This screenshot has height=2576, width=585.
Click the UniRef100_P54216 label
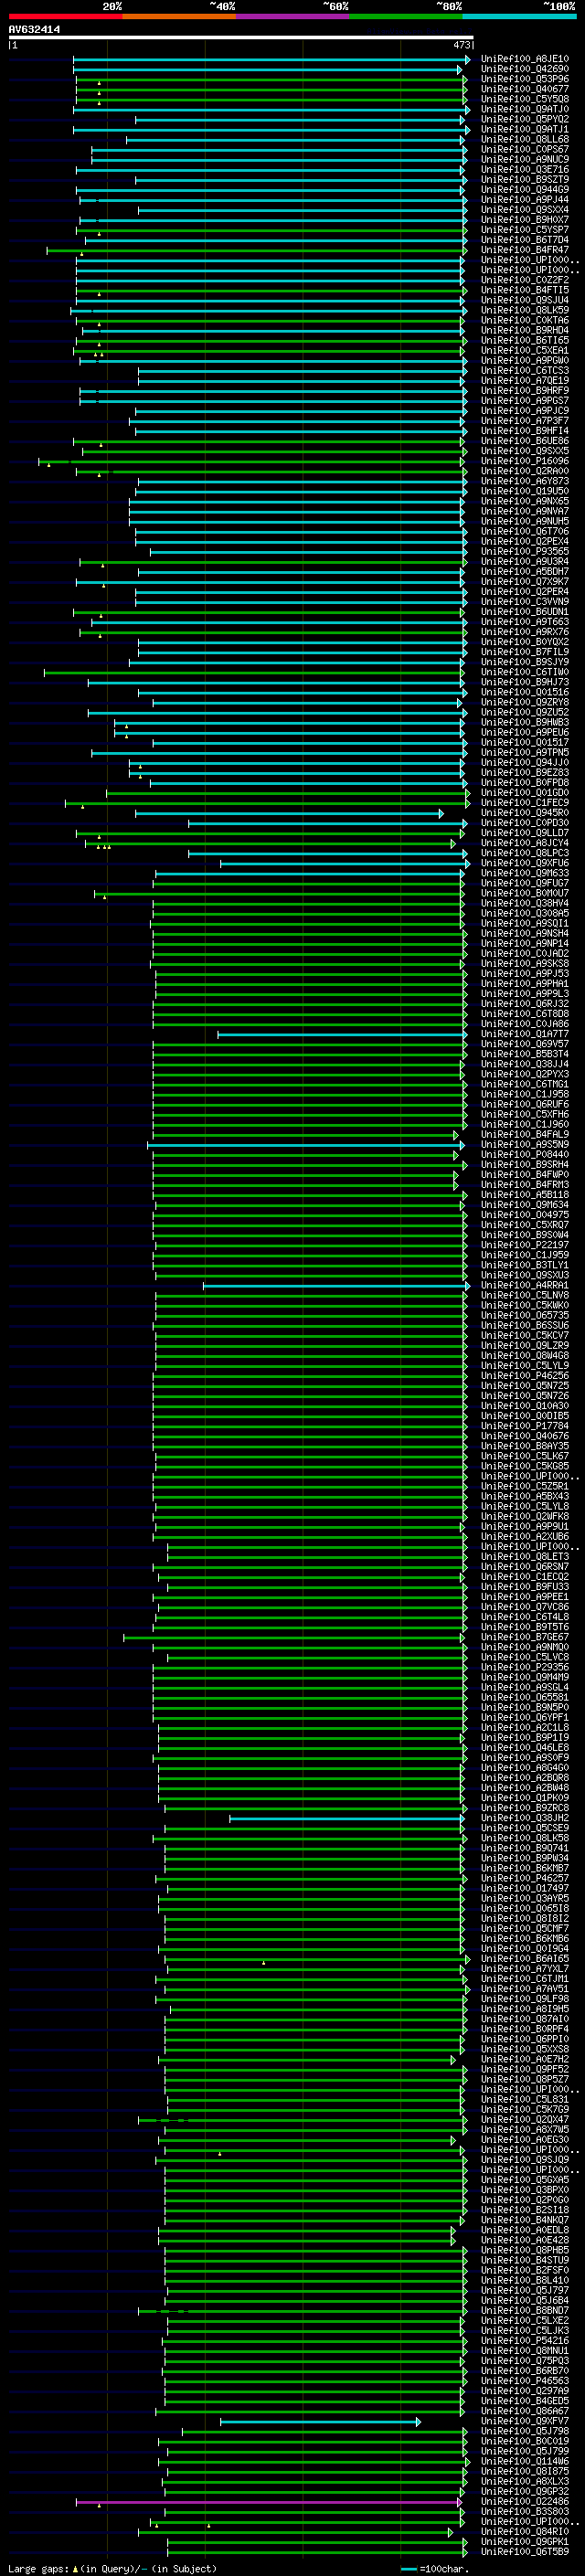coord(525,2340)
